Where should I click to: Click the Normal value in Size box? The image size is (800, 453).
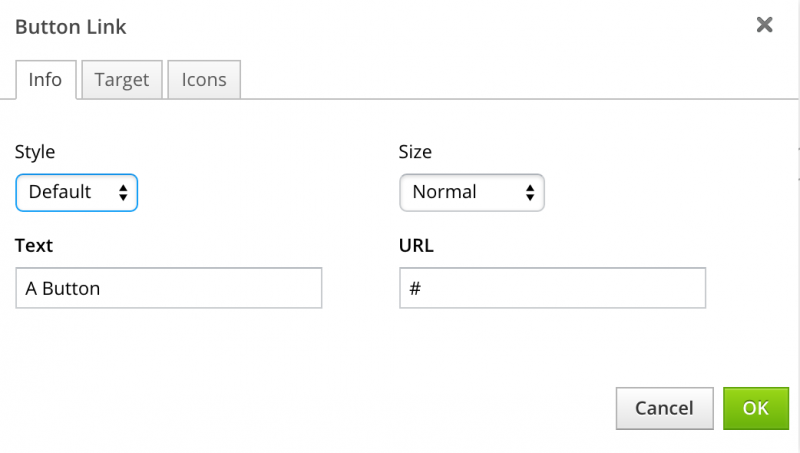click(444, 192)
